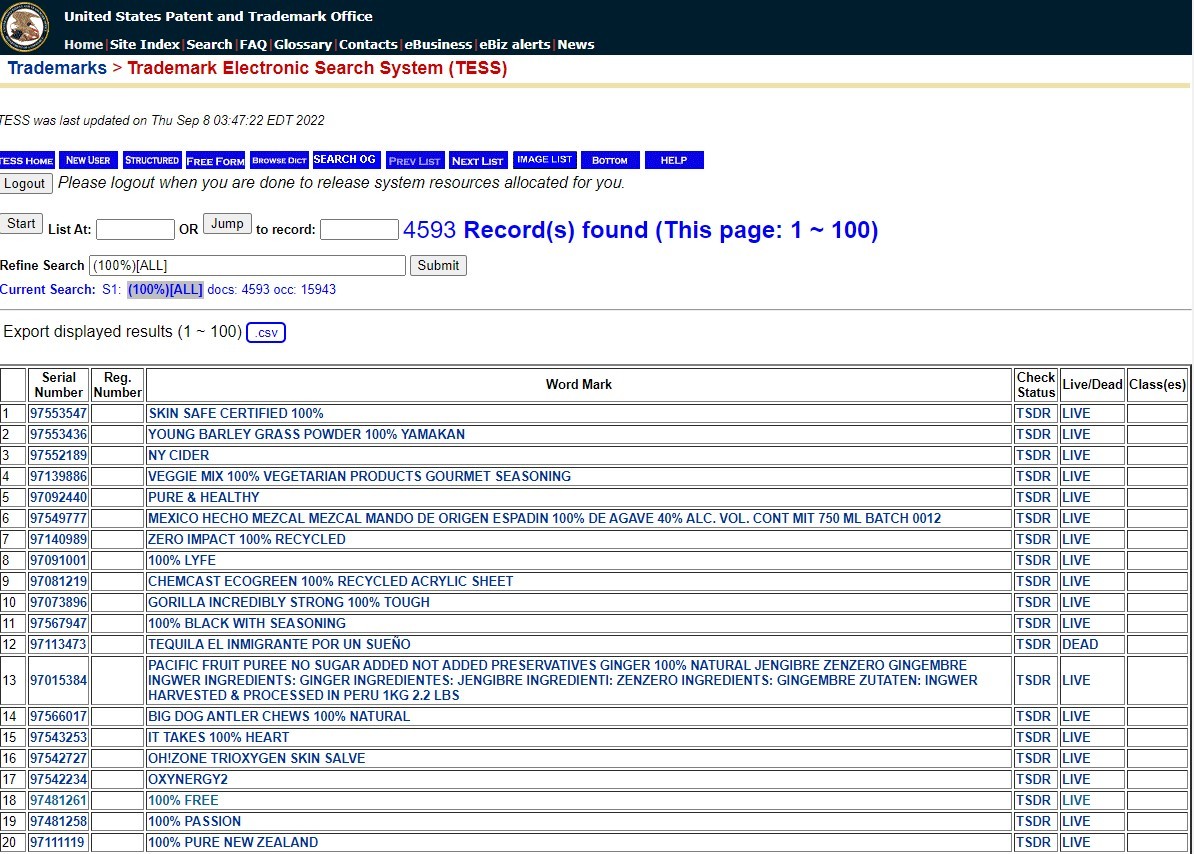Image resolution: width=1194 pixels, height=854 pixels.
Task: Open the SKIN SAFE CERTIFIED 100% mark
Action: [236, 413]
